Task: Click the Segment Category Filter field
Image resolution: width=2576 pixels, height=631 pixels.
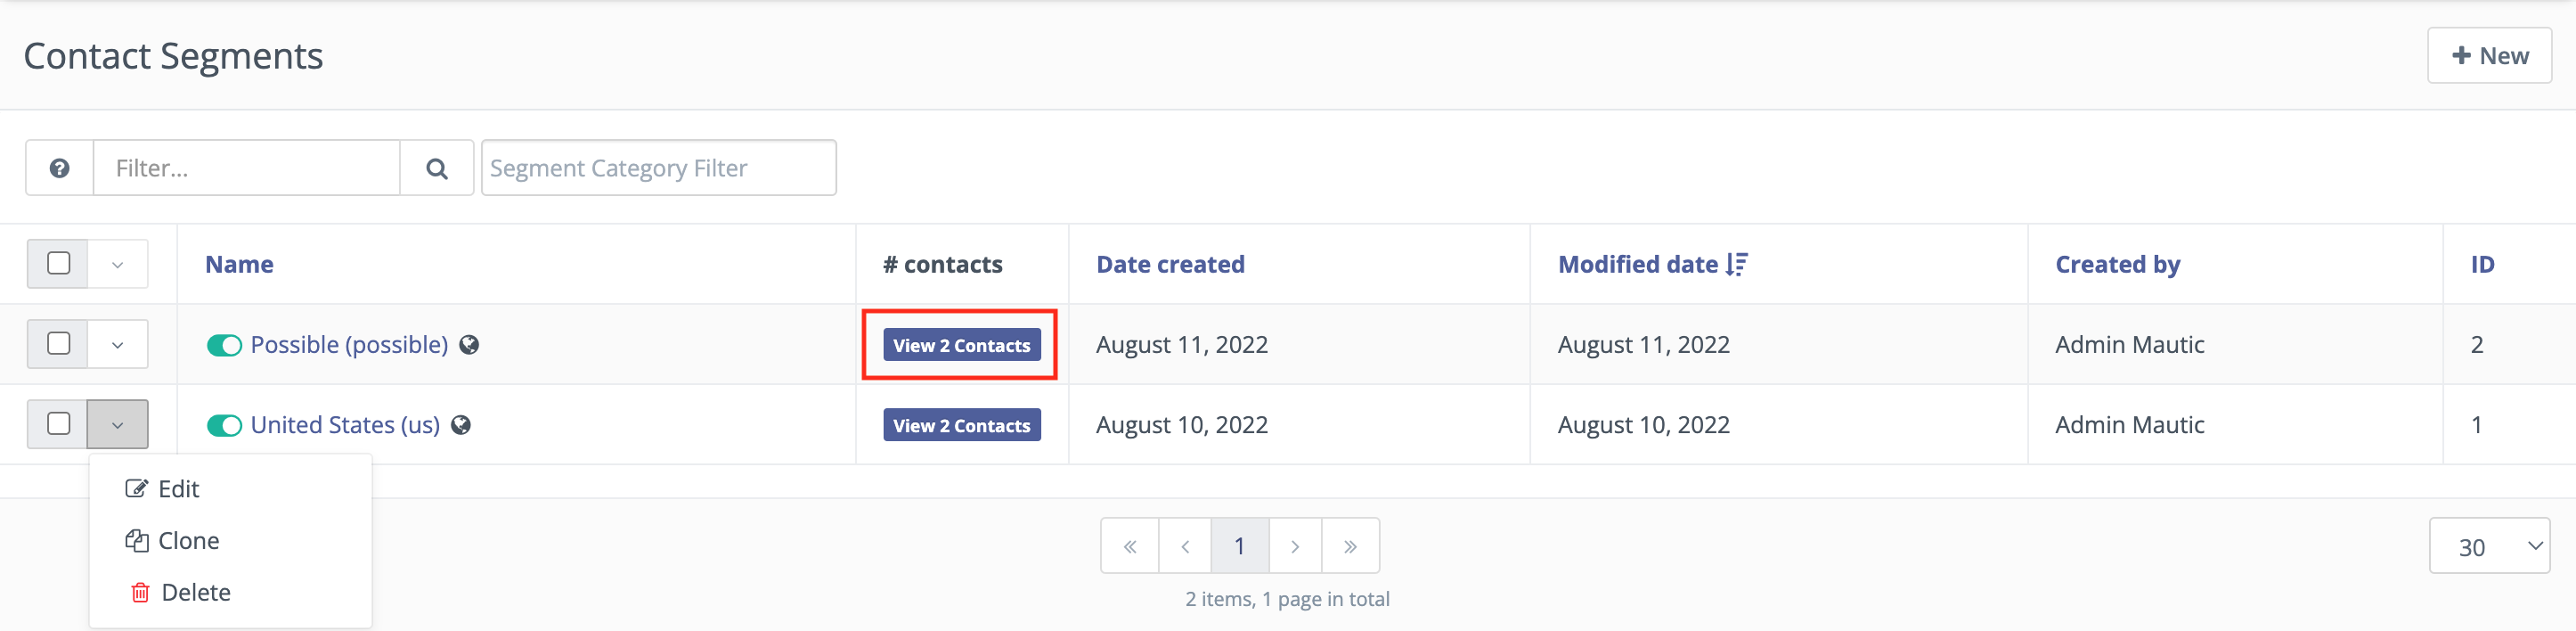Action: point(658,168)
